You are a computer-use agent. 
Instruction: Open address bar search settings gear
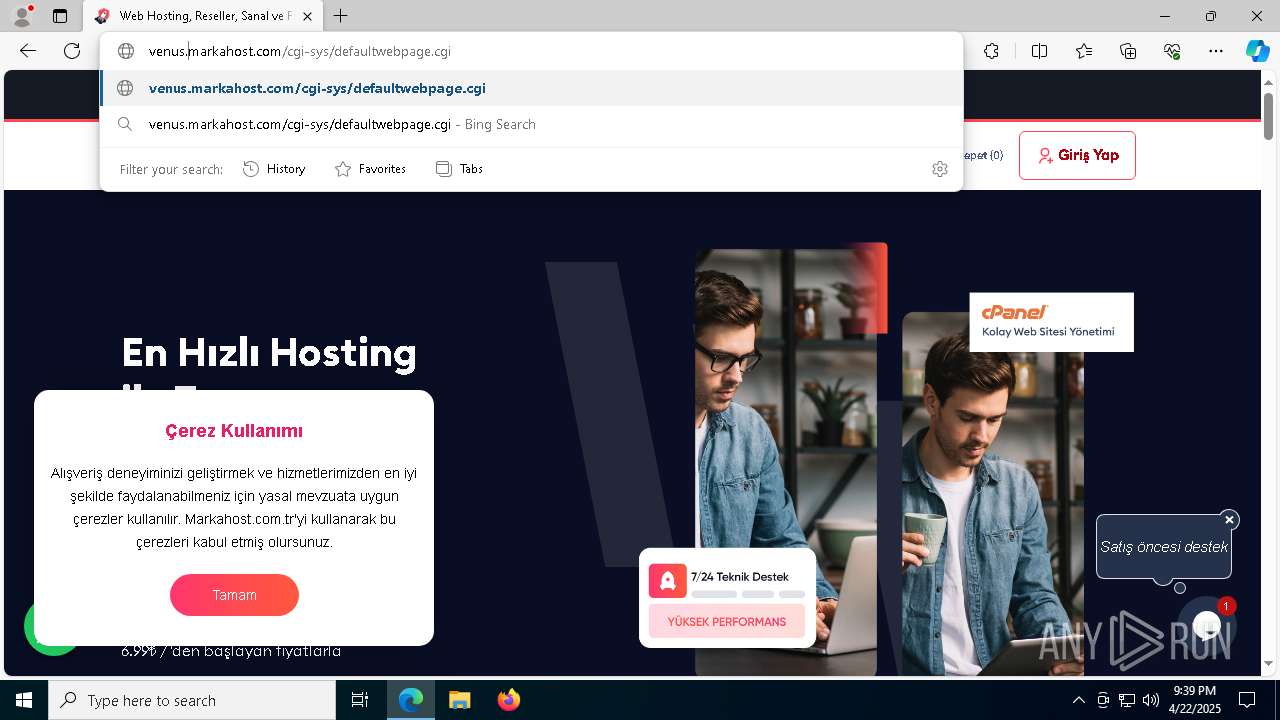(939, 169)
